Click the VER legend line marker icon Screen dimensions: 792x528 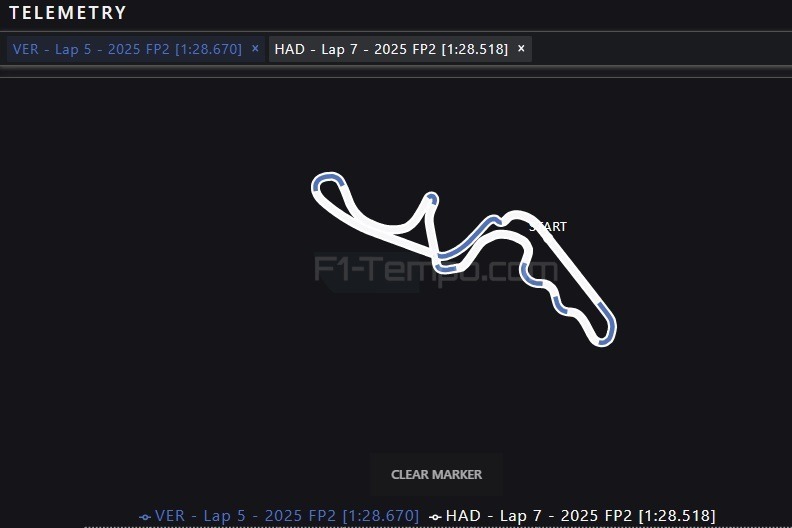coord(145,517)
